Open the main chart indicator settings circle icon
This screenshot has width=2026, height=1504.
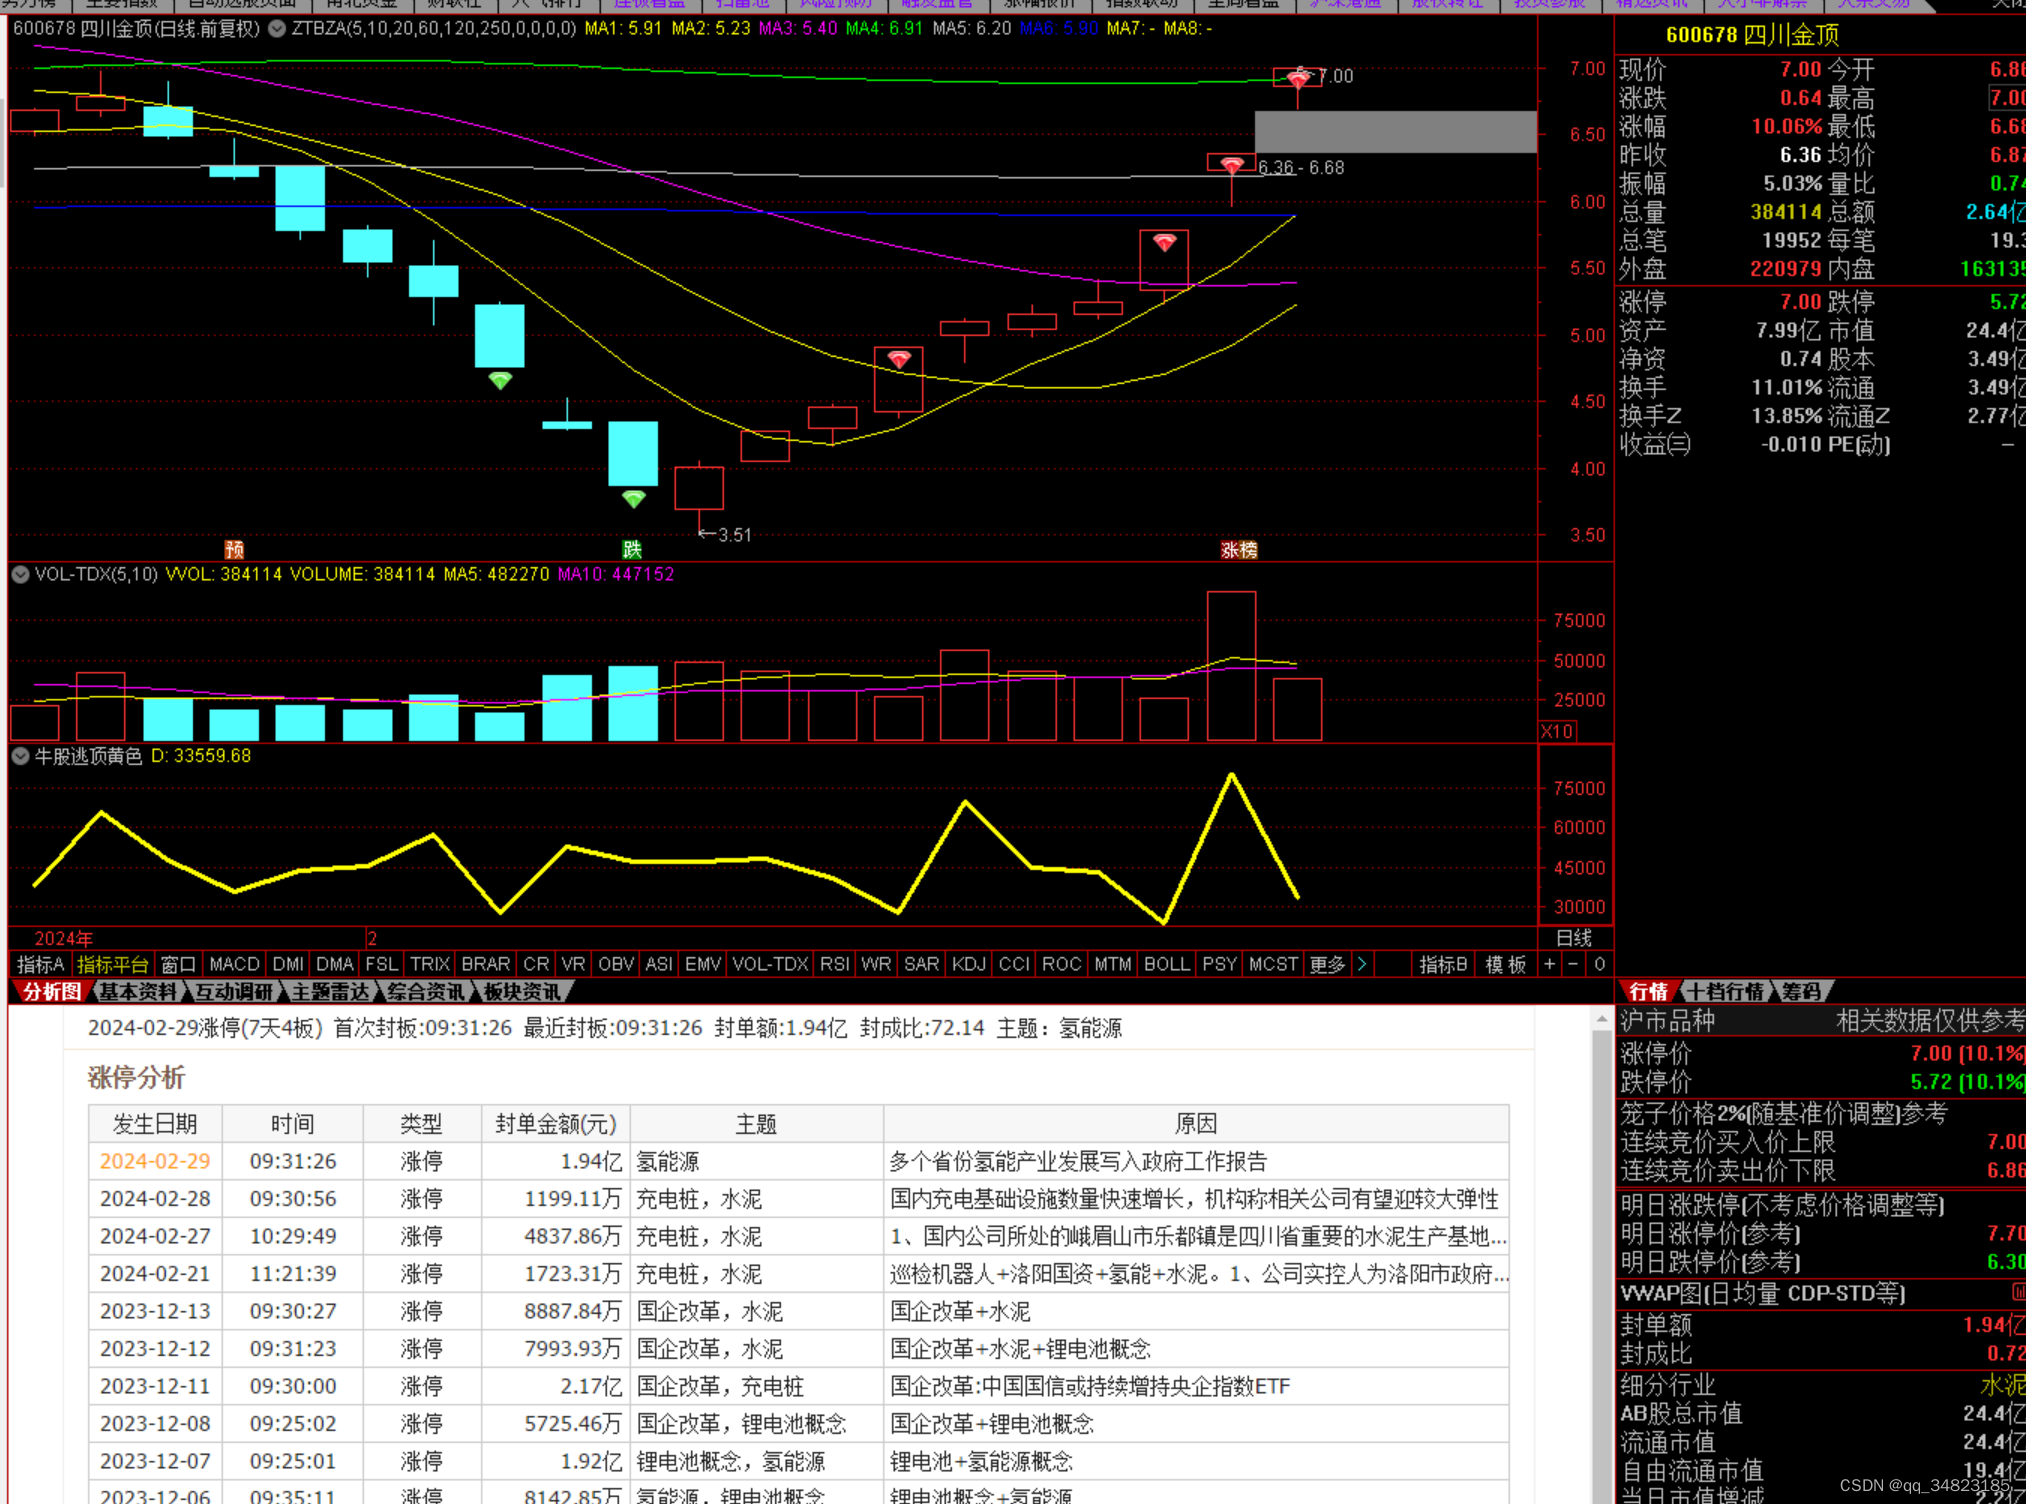click(277, 29)
